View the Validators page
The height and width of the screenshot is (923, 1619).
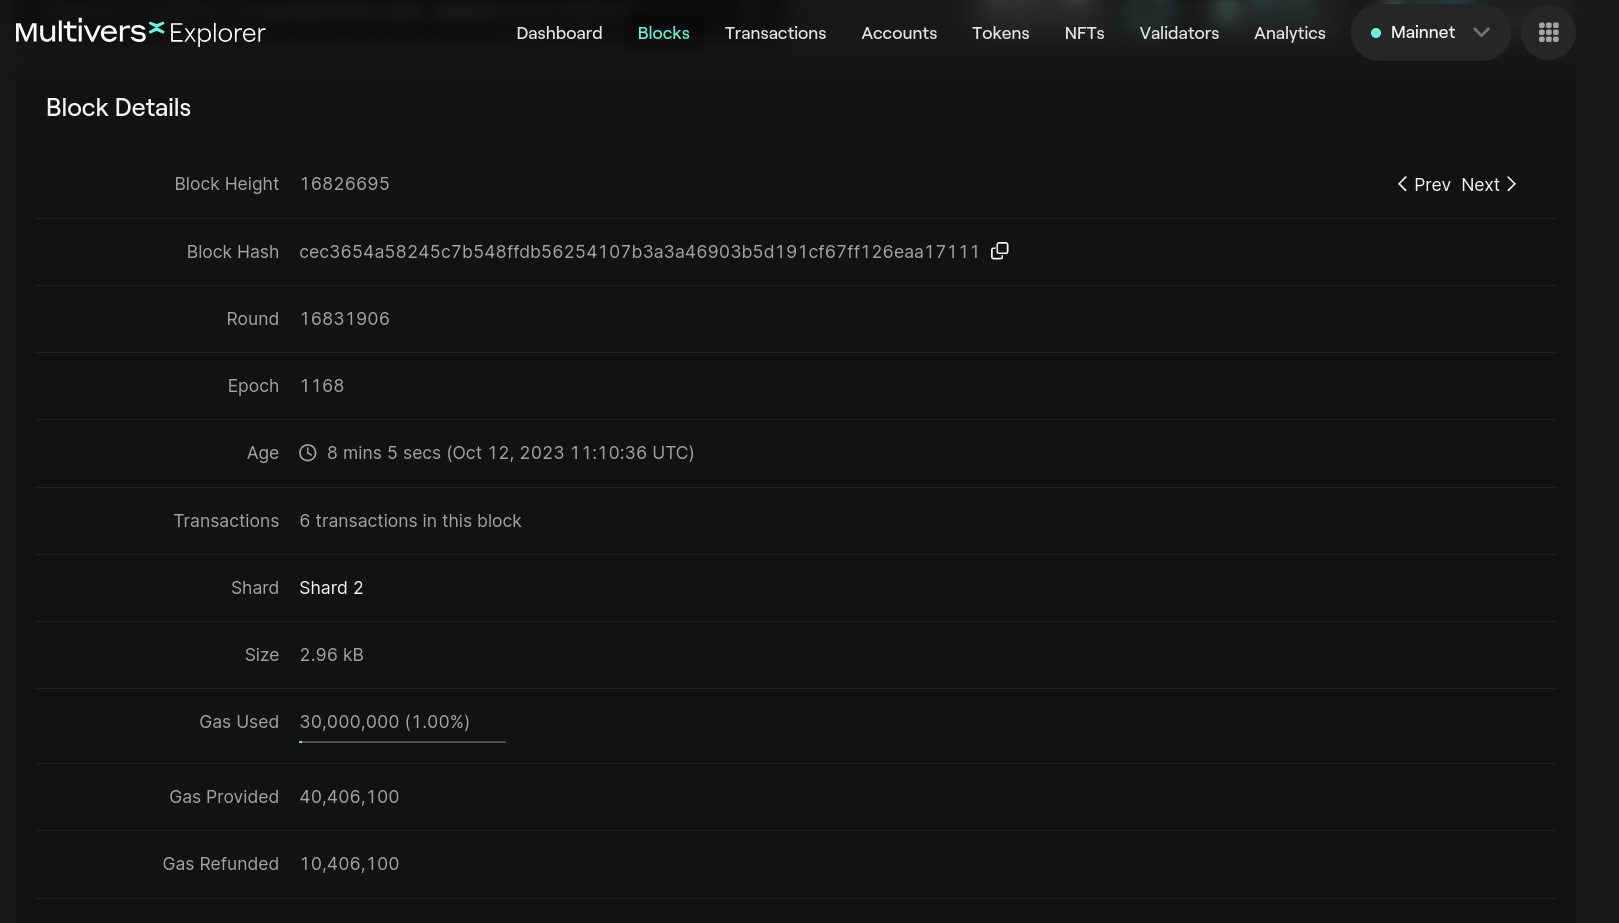[x=1179, y=33]
